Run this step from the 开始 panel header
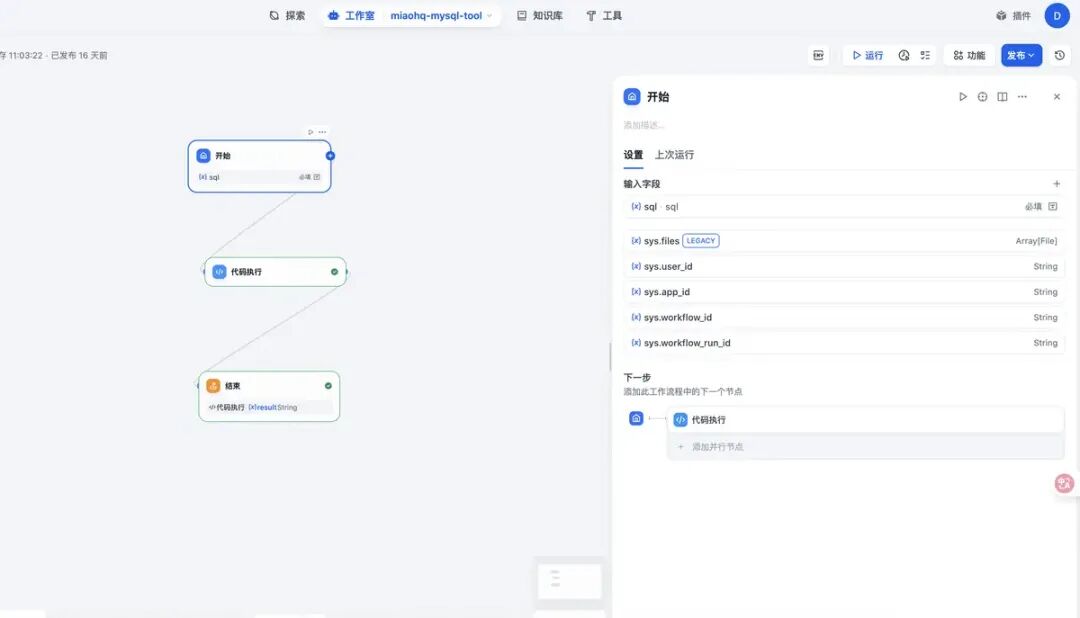The height and width of the screenshot is (618, 1080). [963, 96]
